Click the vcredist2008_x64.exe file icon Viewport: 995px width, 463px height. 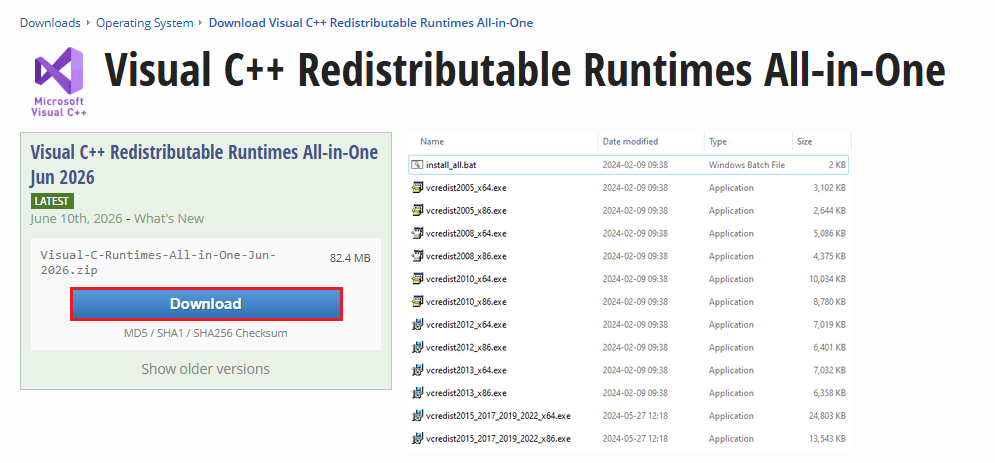(x=417, y=233)
